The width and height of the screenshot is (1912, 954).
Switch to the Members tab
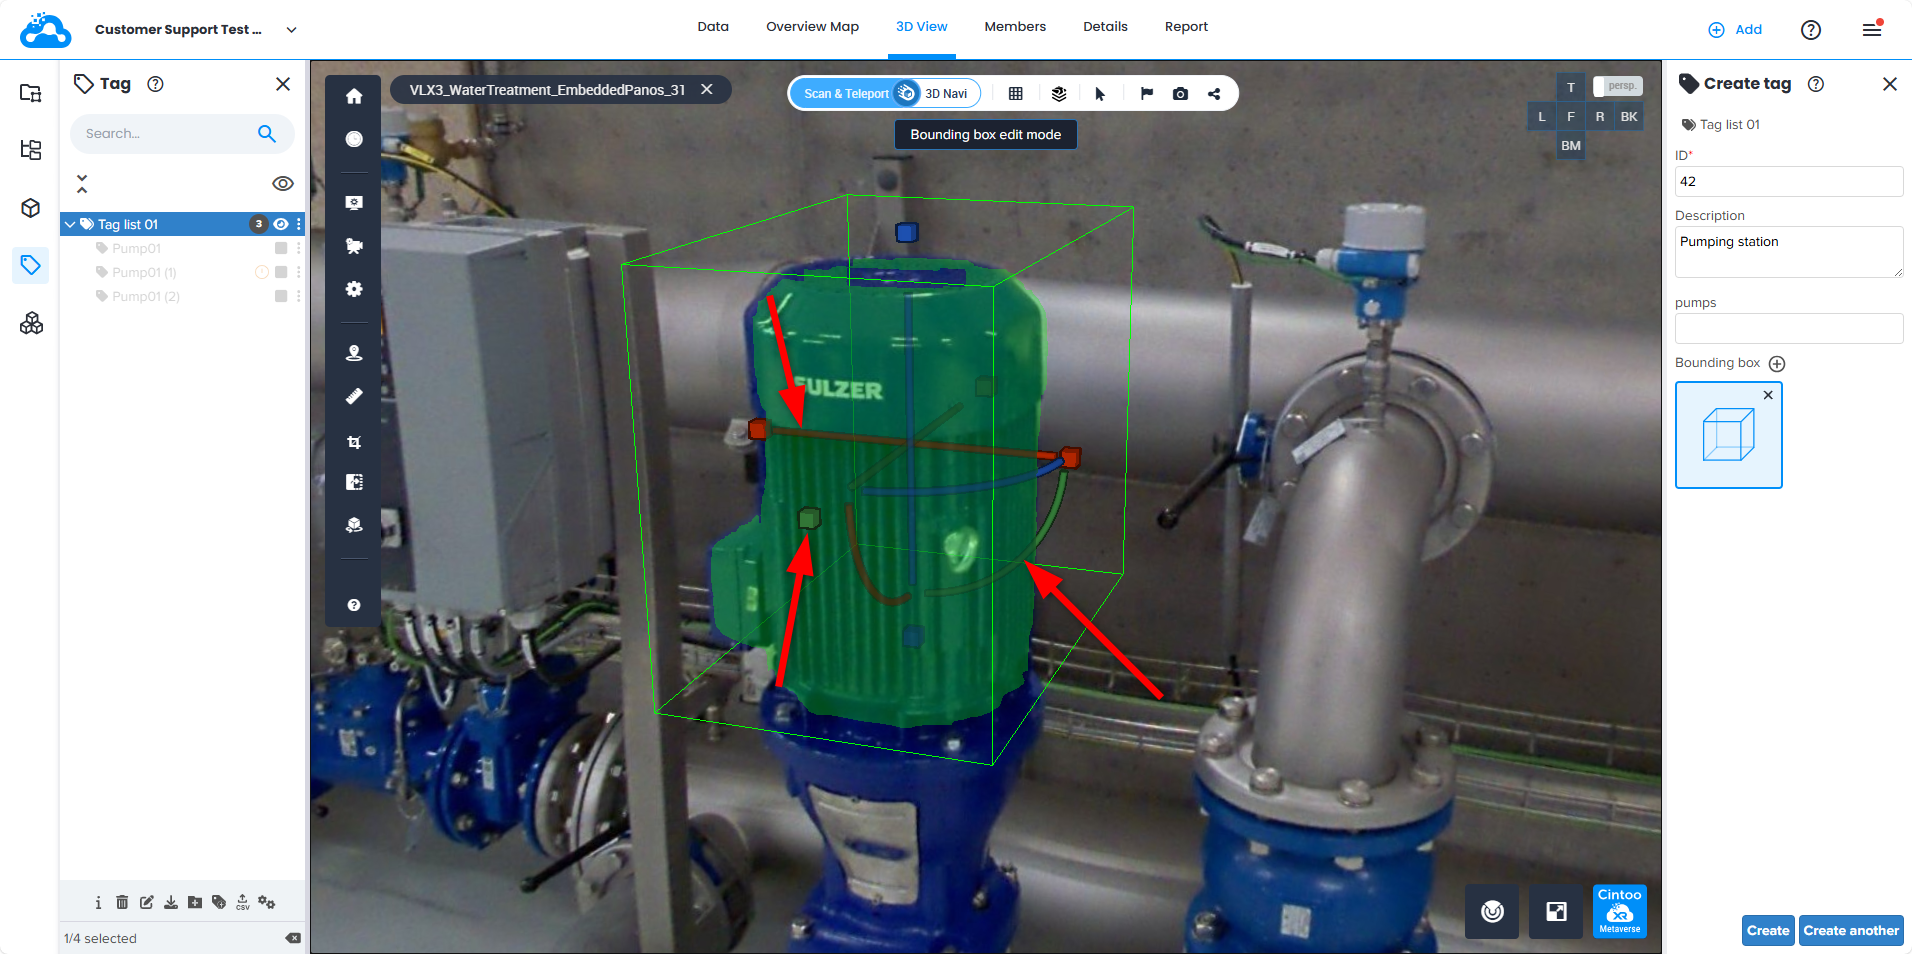point(1015,27)
